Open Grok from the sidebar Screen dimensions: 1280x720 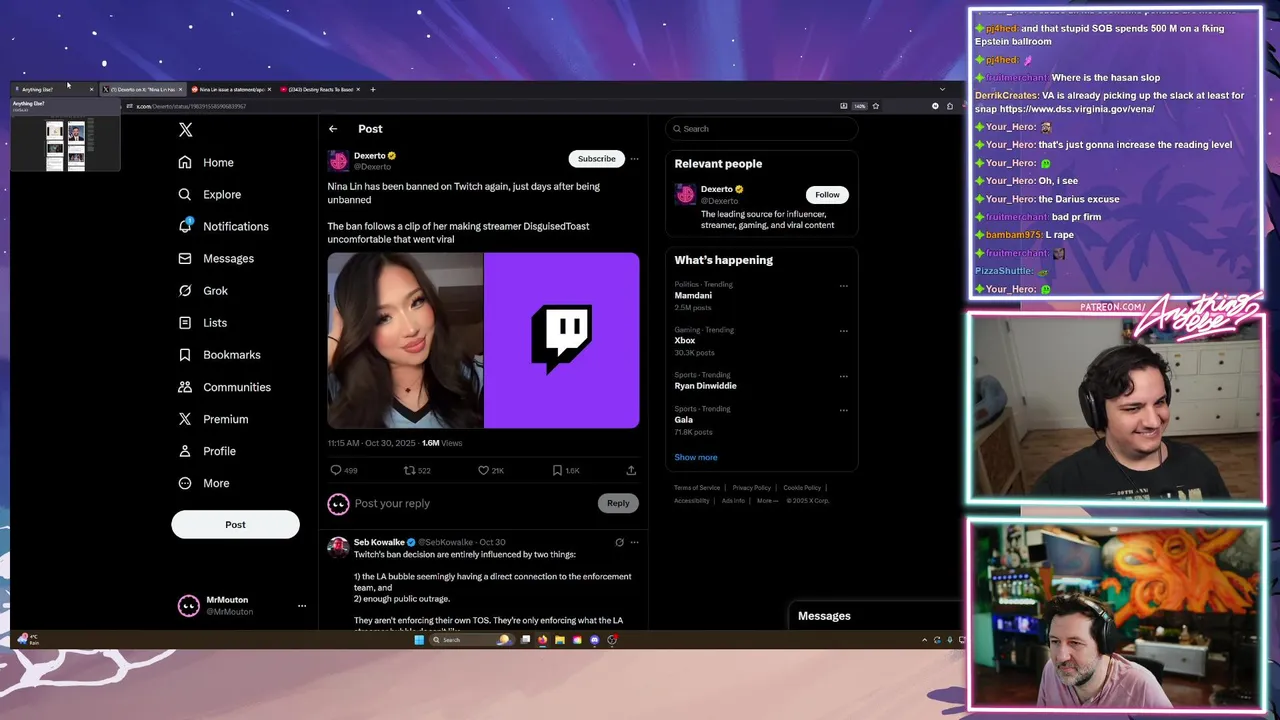[203, 290]
